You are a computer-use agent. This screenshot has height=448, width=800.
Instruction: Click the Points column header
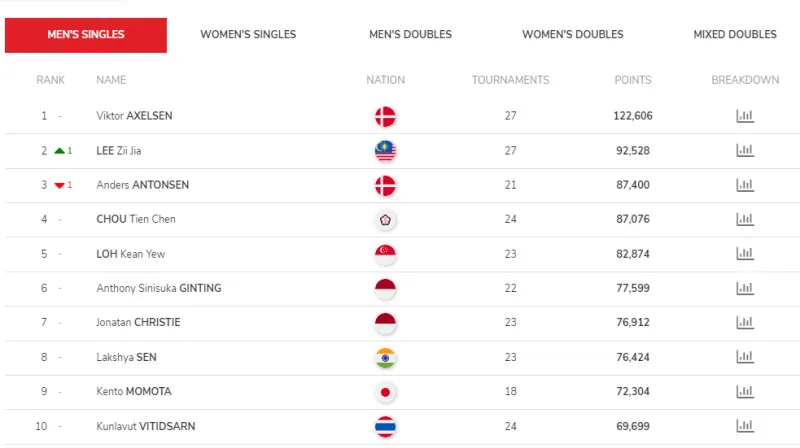(632, 80)
